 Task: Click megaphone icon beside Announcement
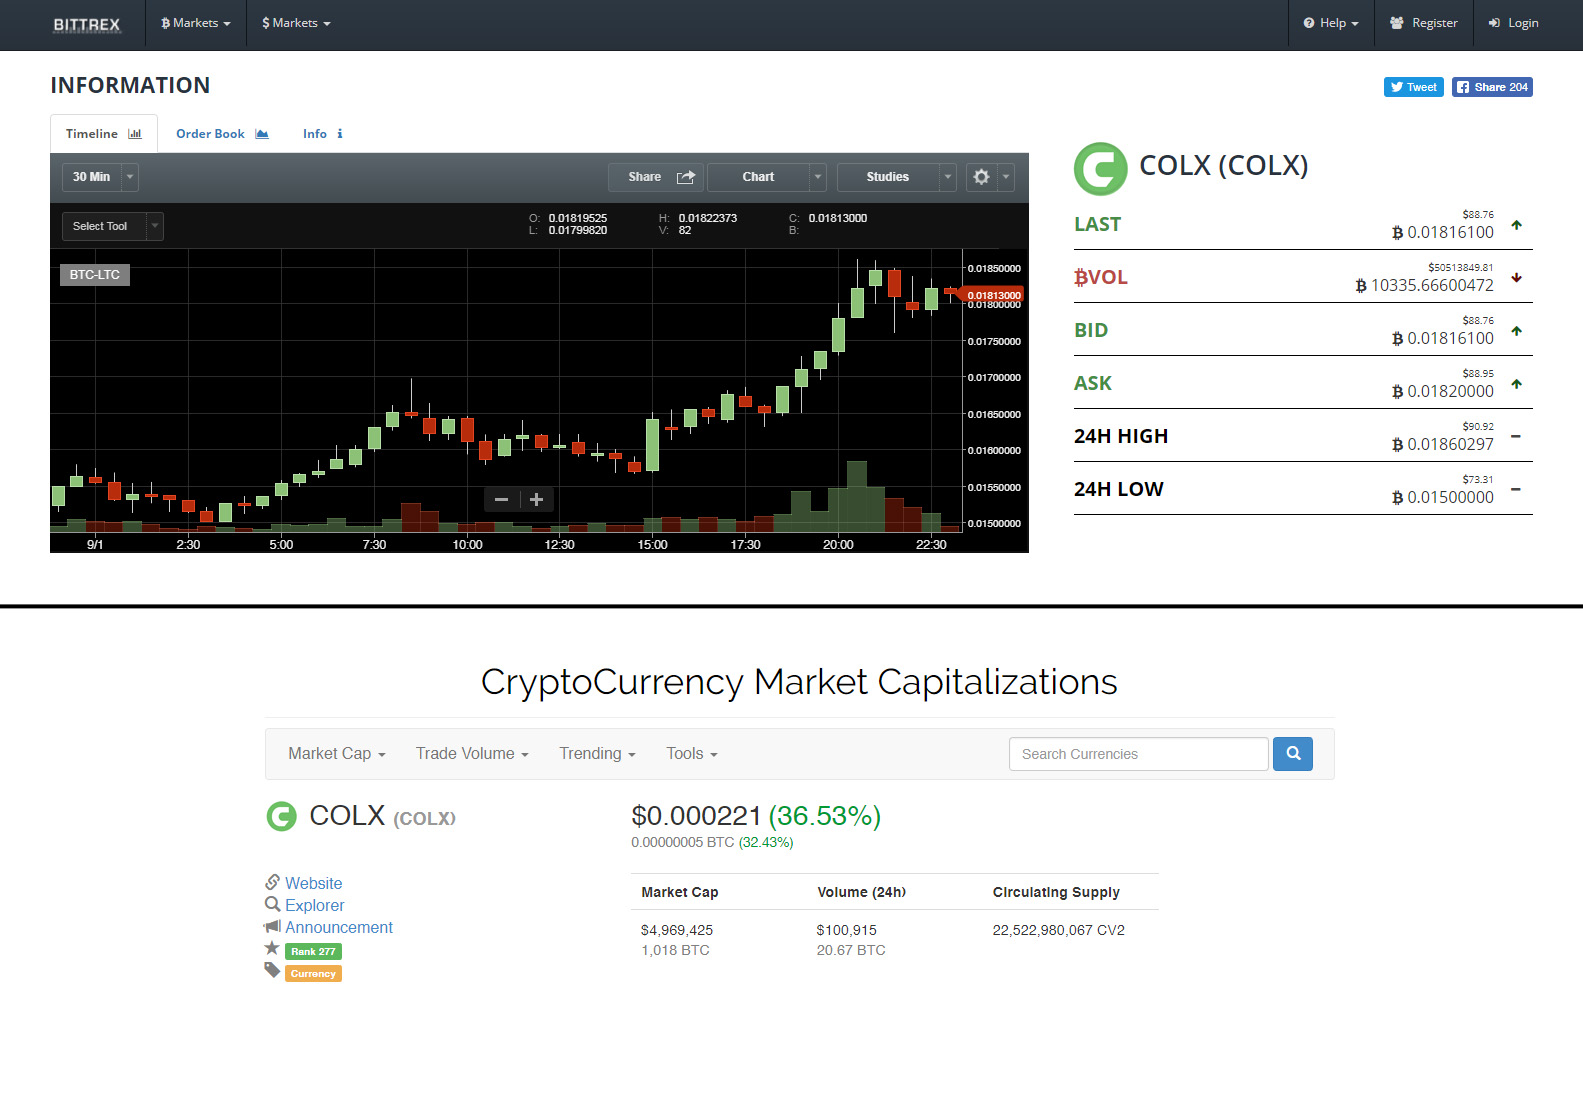click(272, 926)
